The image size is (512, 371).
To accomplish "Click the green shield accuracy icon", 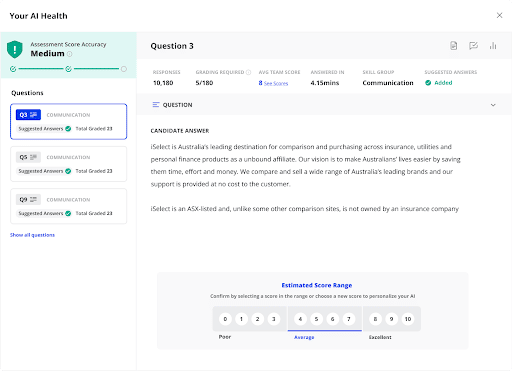I will [15, 49].
